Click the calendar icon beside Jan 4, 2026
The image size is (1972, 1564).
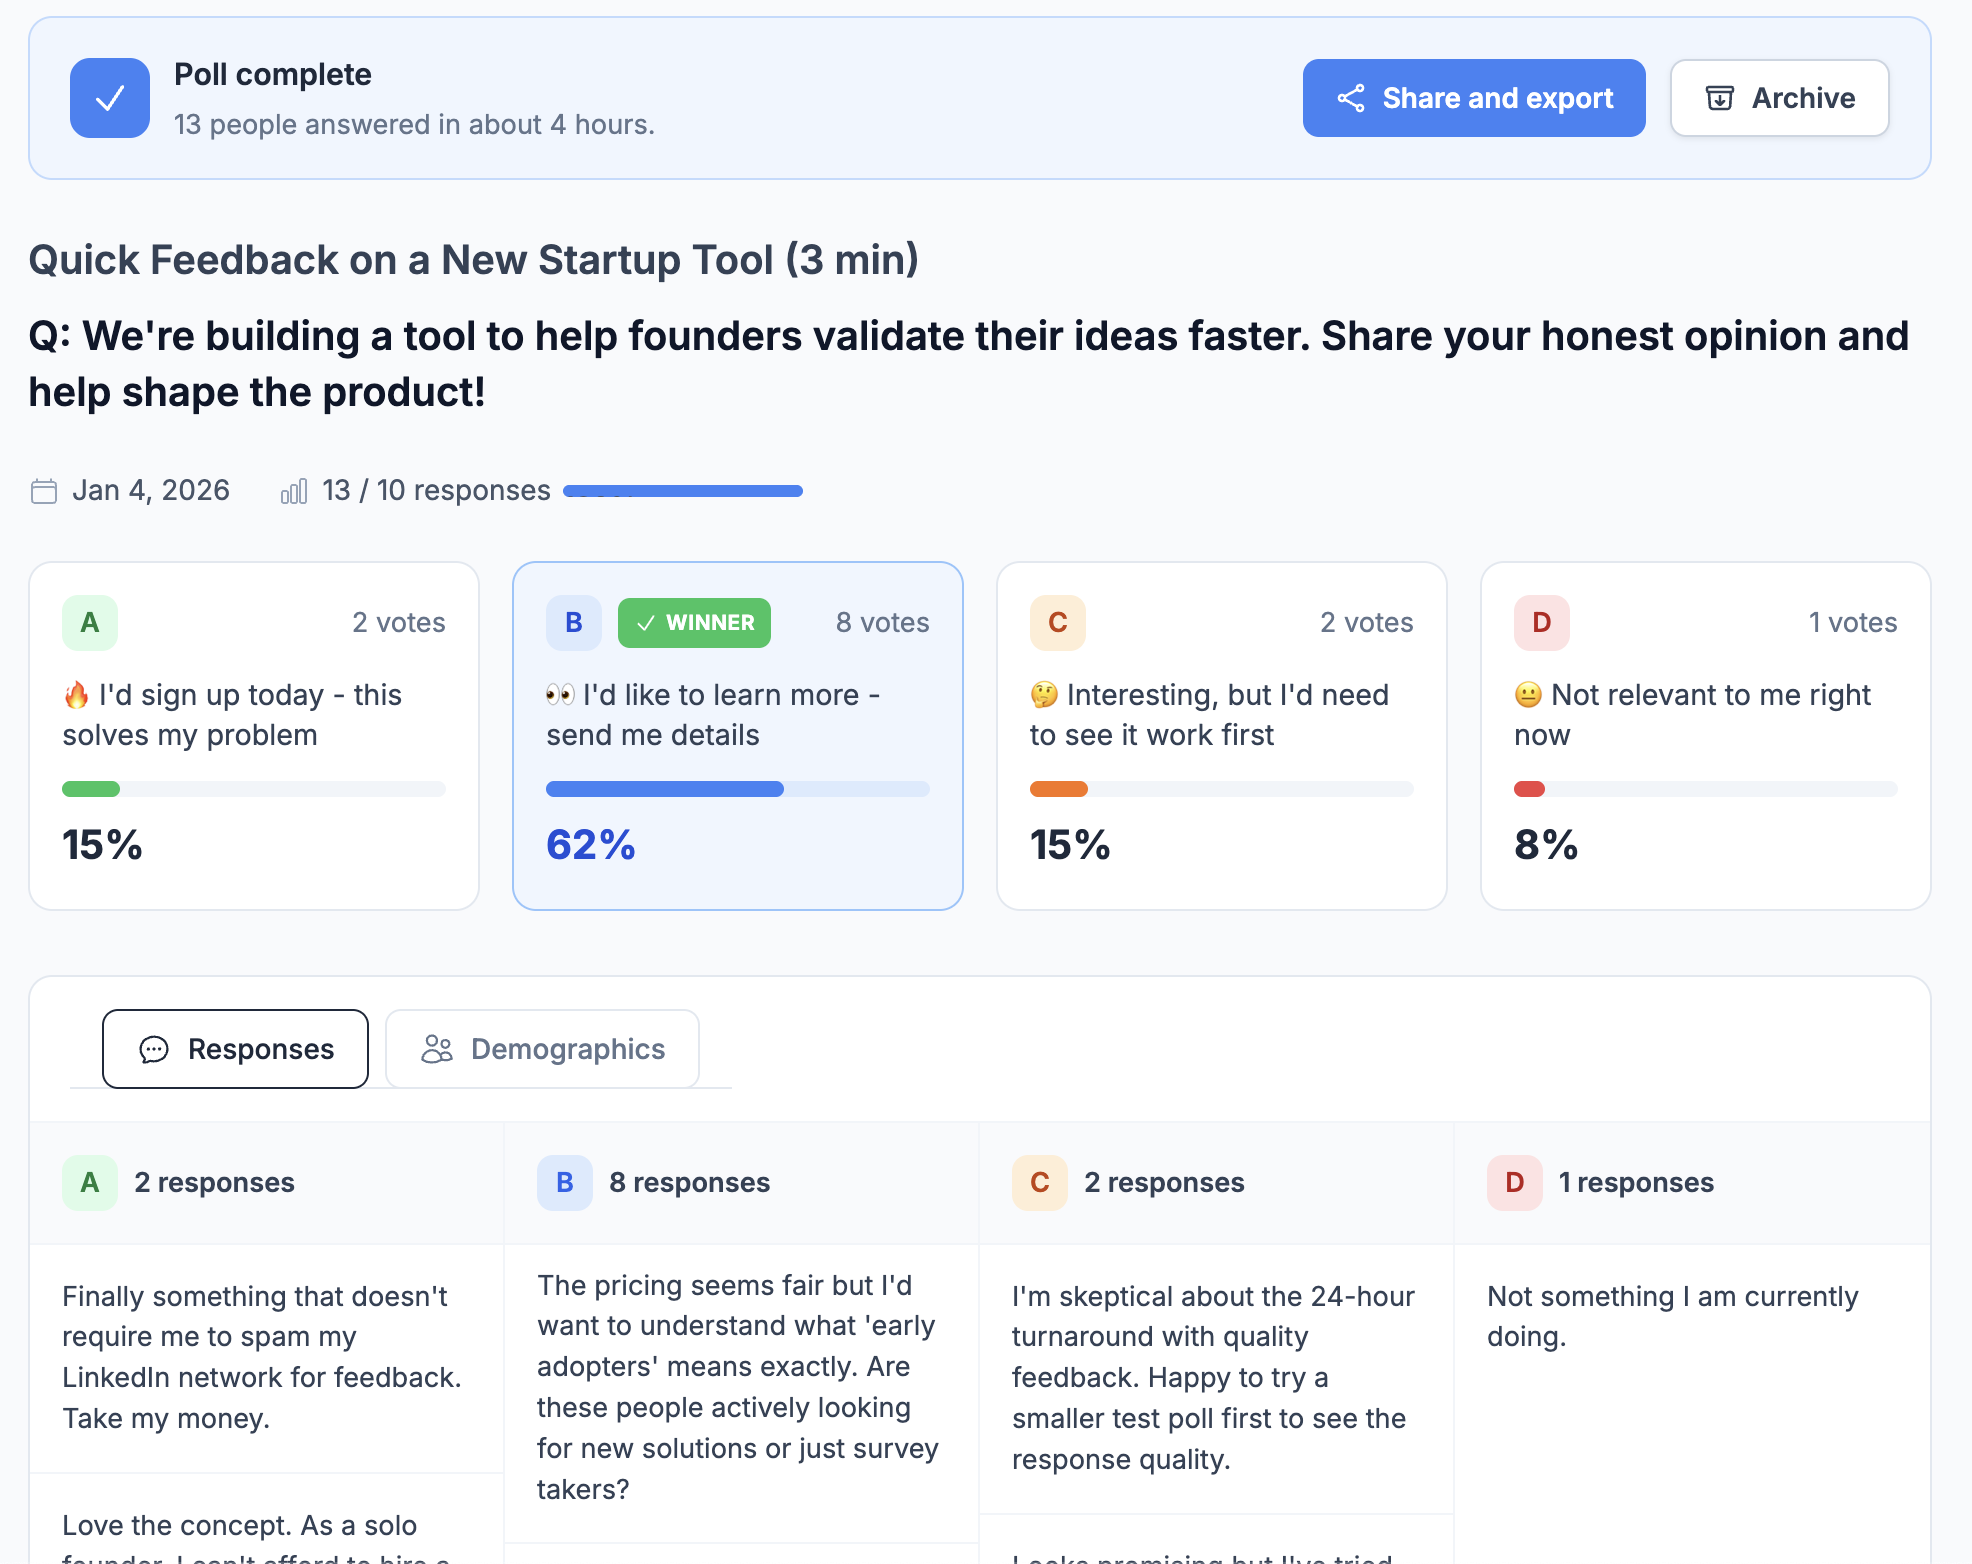coord(44,491)
